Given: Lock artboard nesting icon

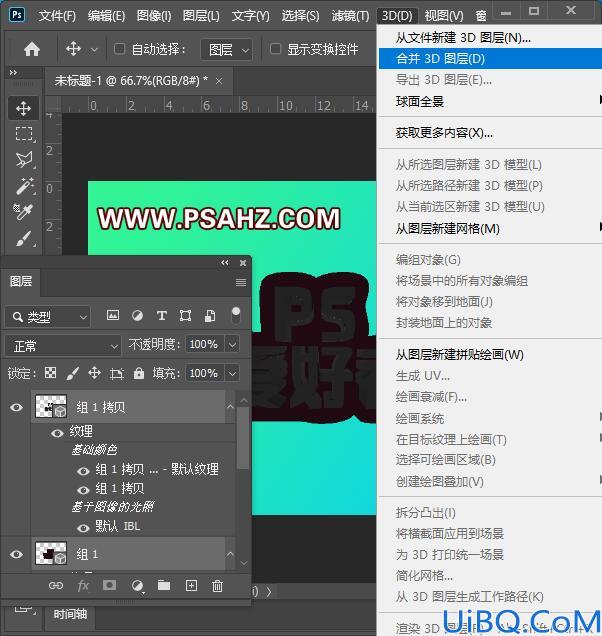Looking at the screenshot, I should pyautogui.click(x=117, y=373).
